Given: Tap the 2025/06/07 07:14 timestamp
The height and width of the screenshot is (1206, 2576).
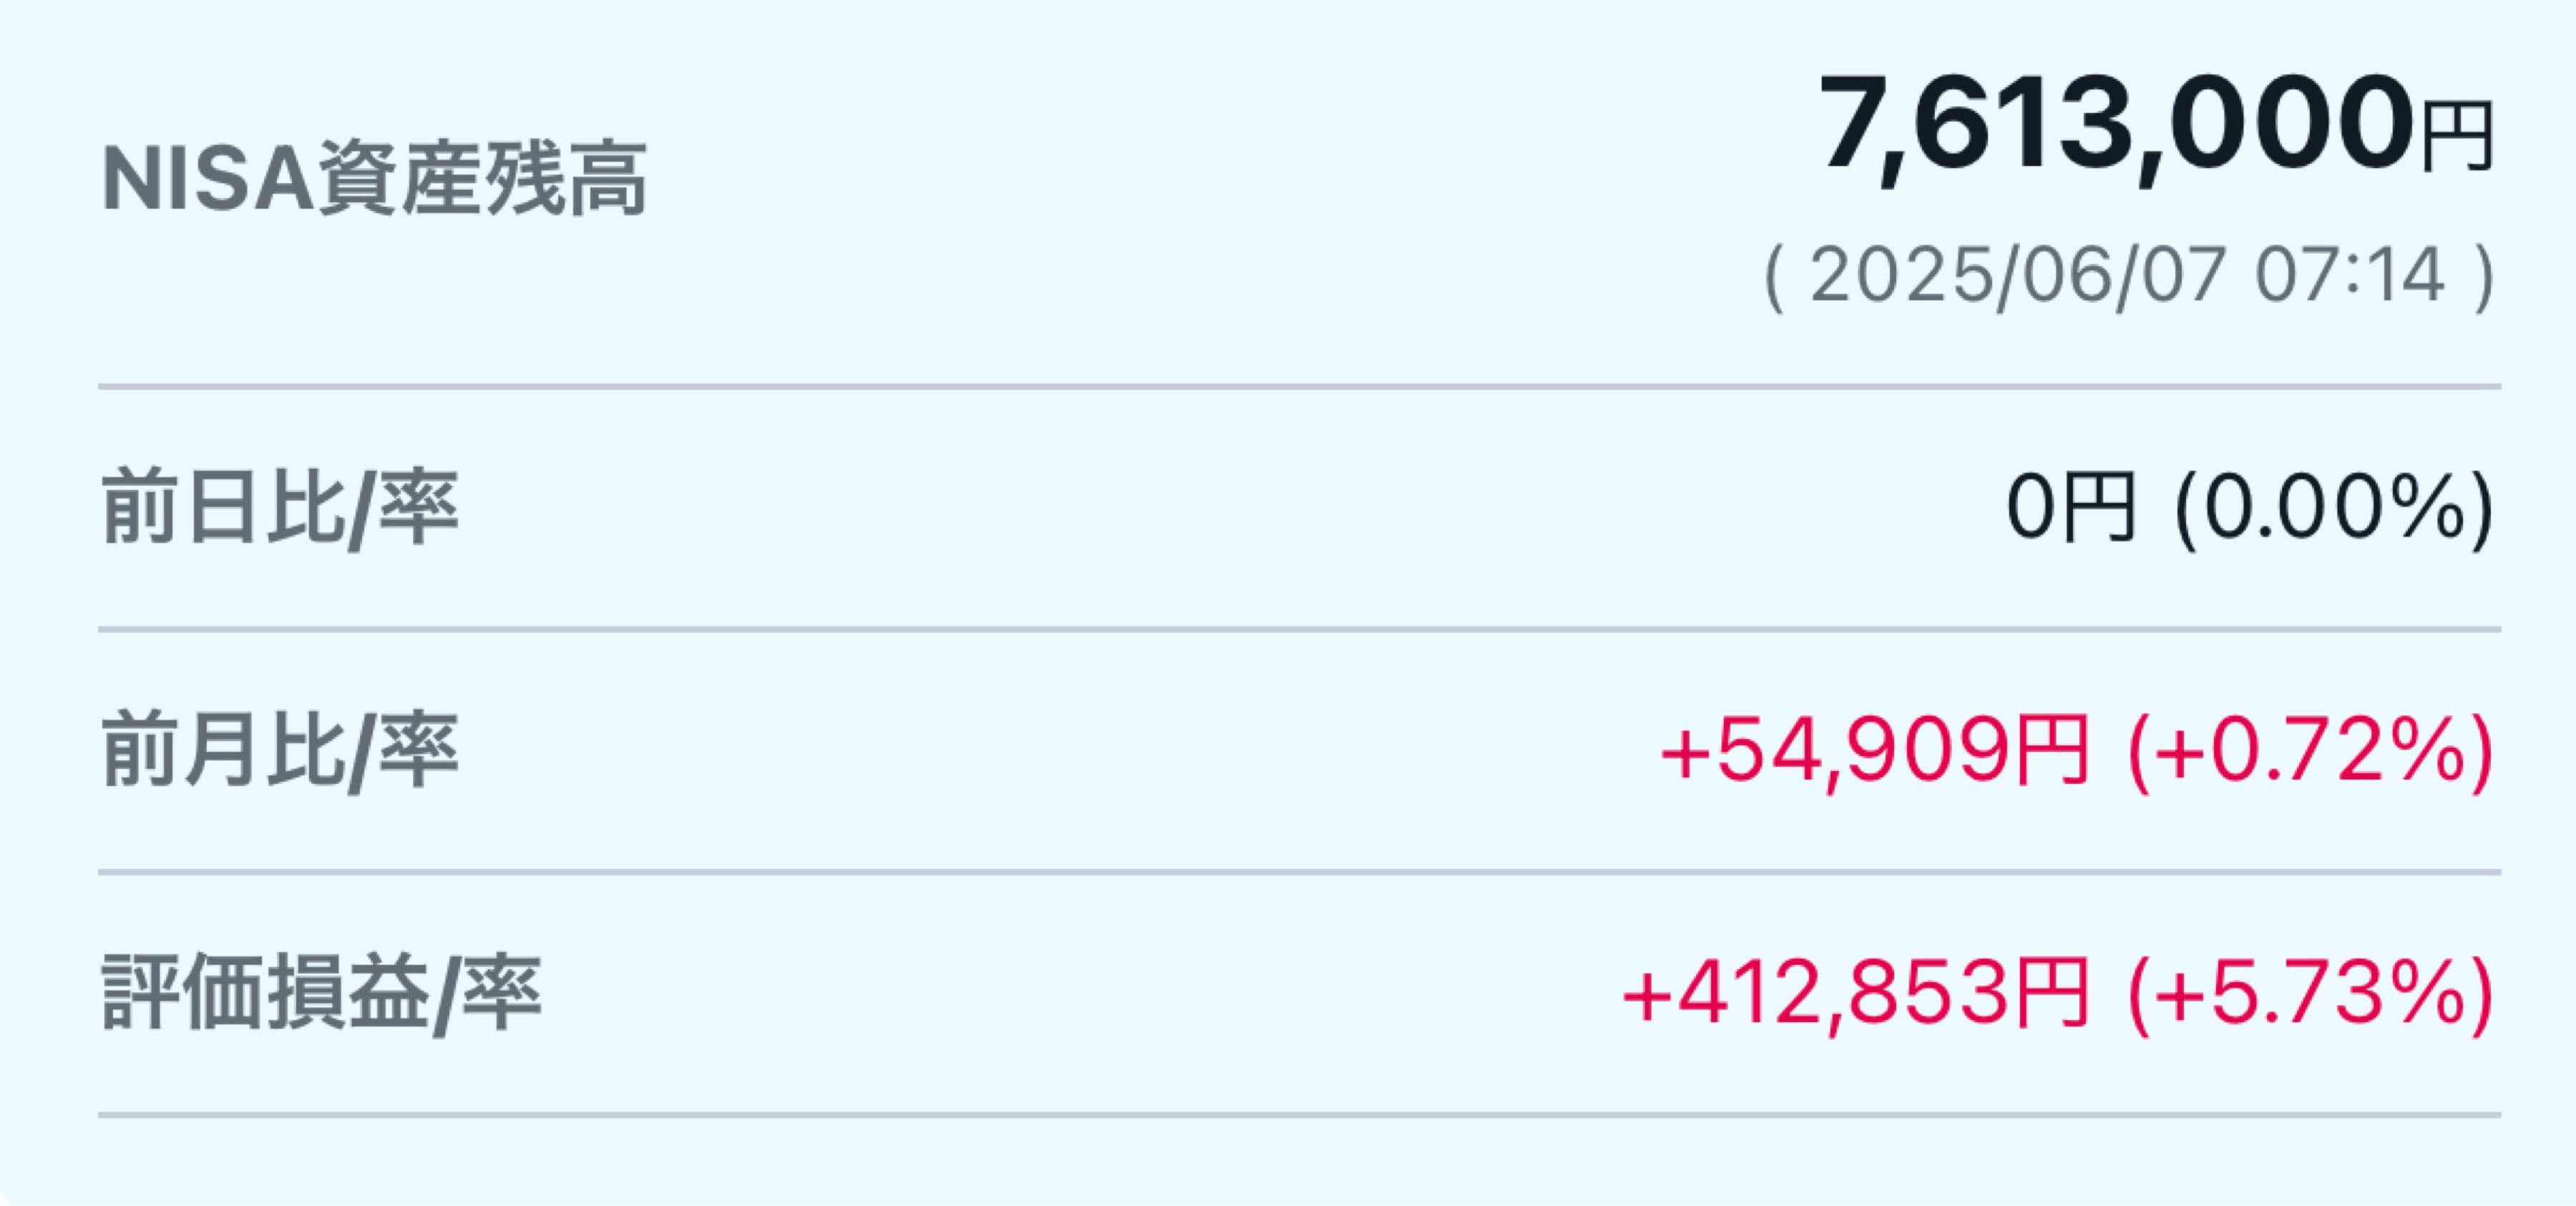Looking at the screenshot, I should (2129, 277).
